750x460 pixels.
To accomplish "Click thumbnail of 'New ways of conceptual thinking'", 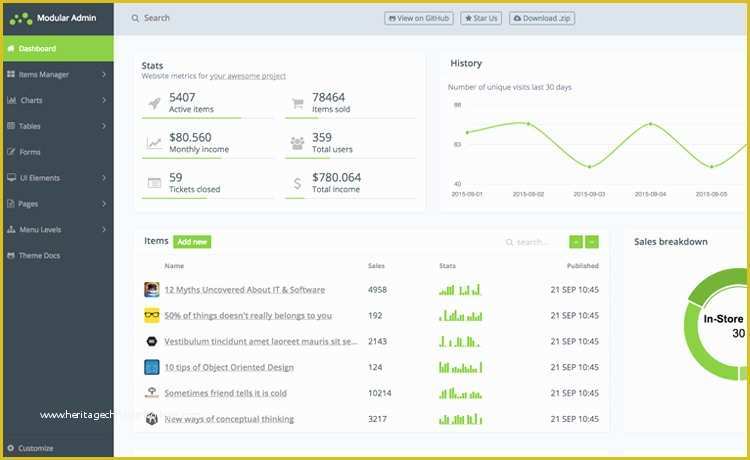I will (x=152, y=419).
